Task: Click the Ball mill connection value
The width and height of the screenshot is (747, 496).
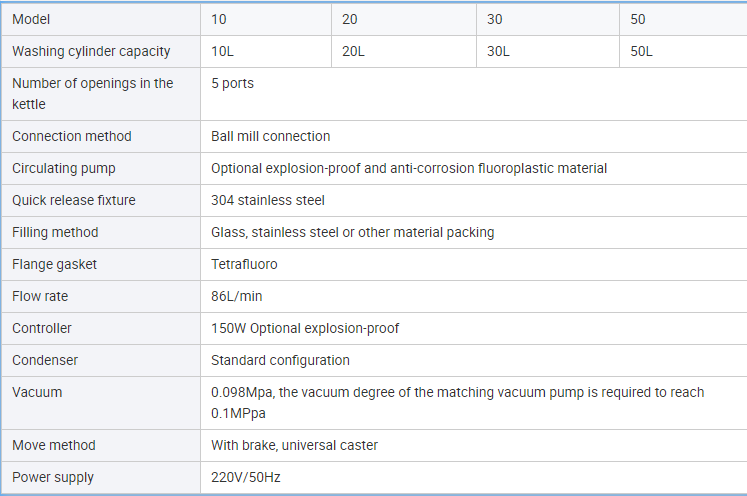Action: click(x=270, y=136)
